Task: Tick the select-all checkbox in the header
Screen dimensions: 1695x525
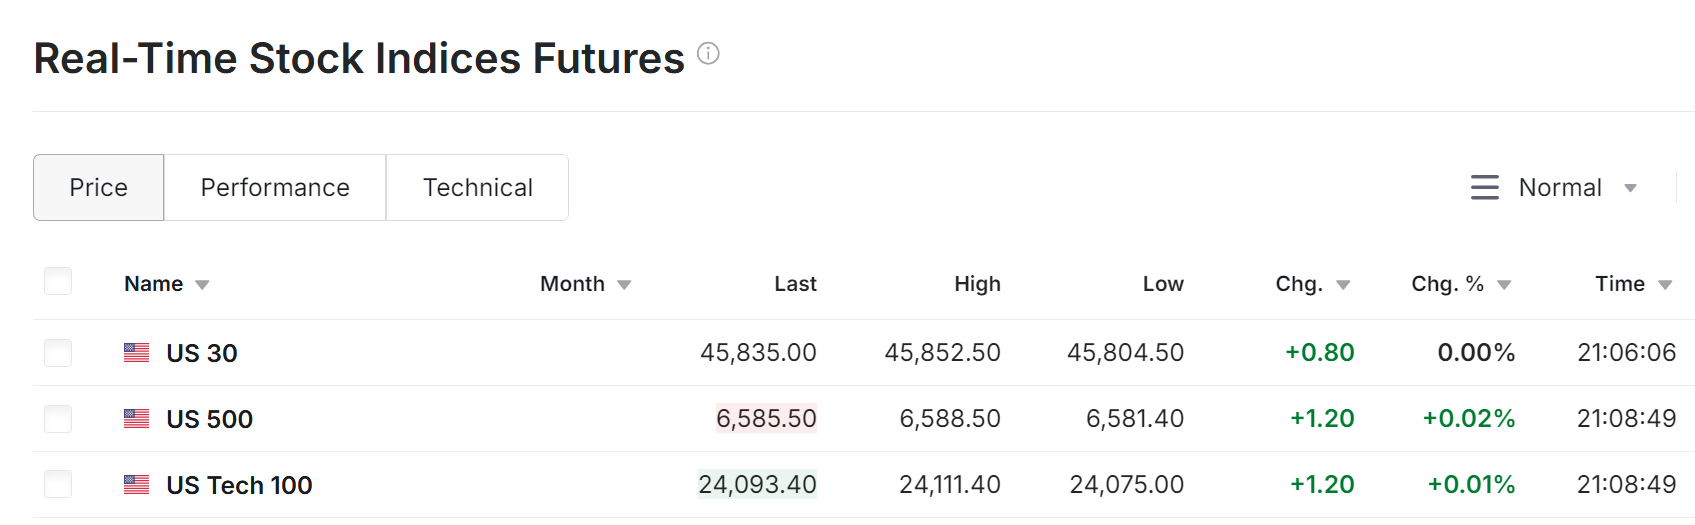Action: tap(58, 282)
